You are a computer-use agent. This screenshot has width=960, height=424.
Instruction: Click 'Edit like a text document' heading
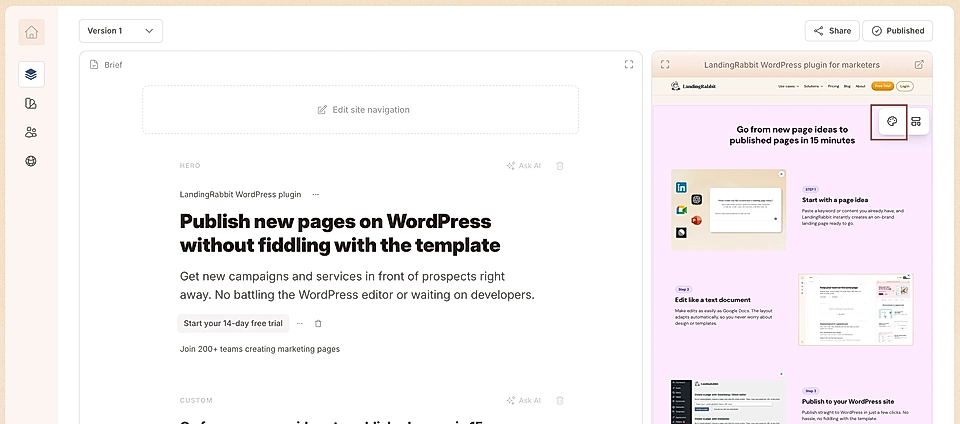713,300
